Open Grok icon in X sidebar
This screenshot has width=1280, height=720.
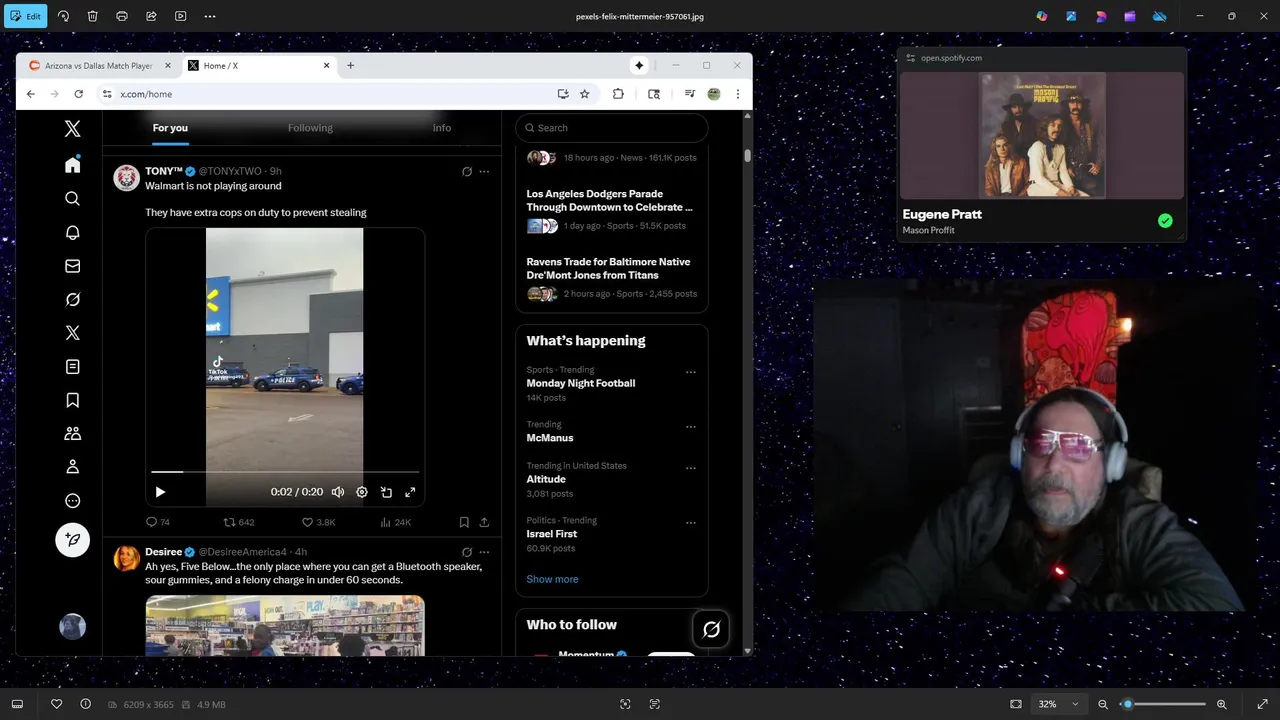tap(72, 299)
